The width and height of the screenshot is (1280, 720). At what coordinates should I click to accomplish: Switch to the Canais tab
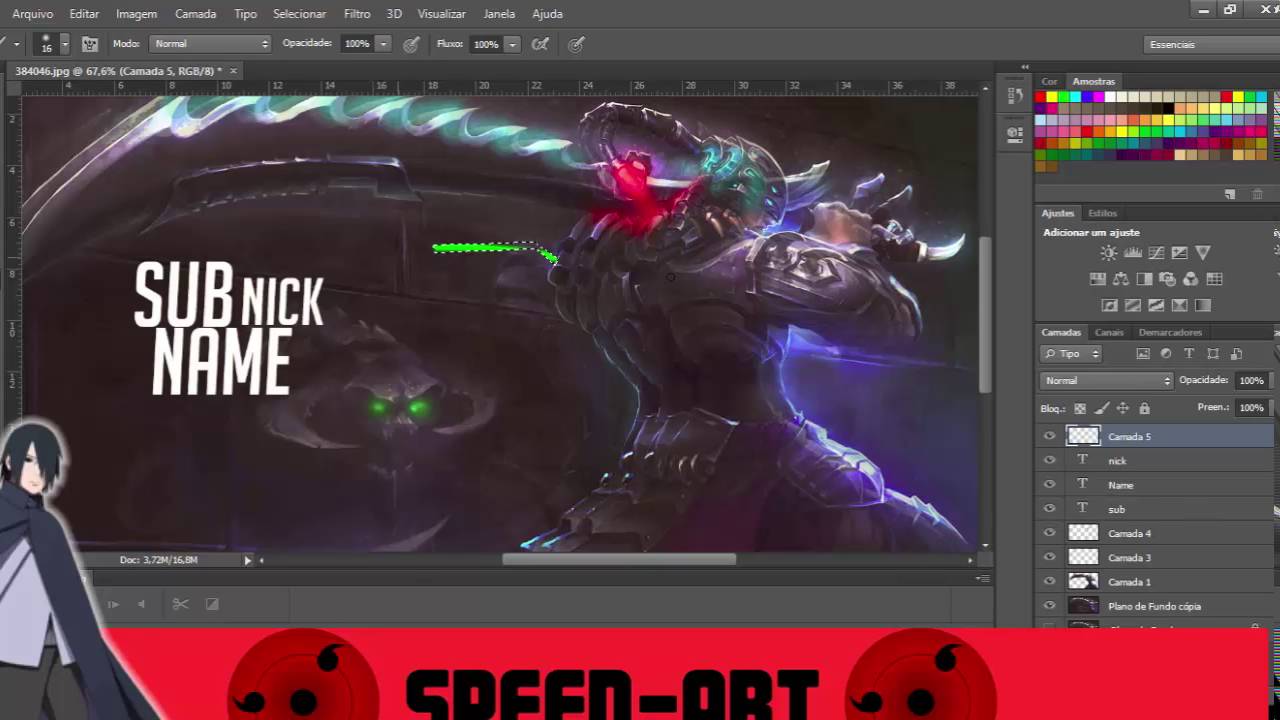(1109, 332)
